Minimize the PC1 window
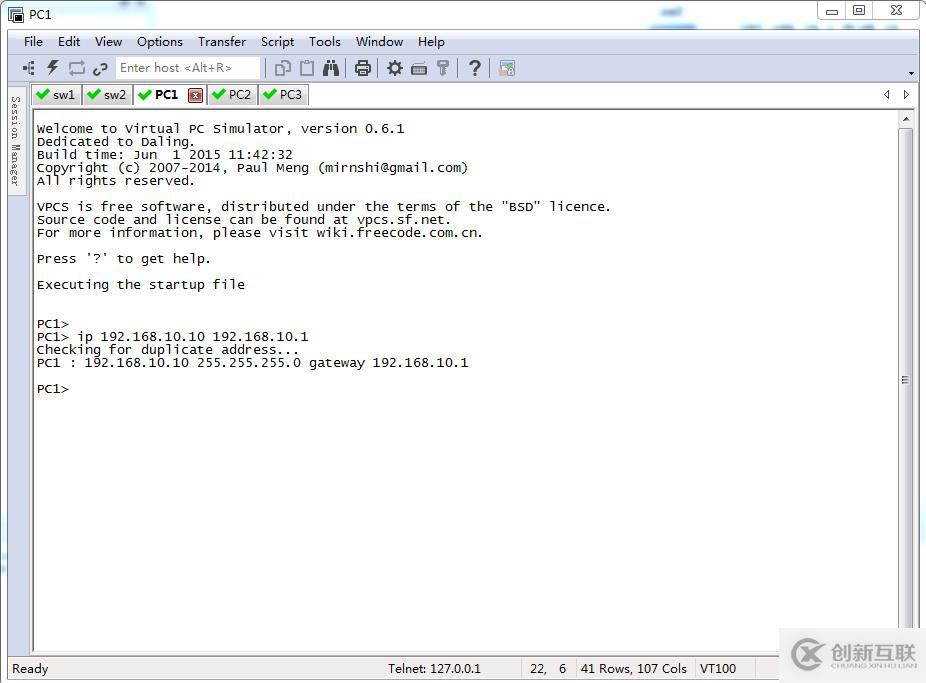 [x=832, y=11]
